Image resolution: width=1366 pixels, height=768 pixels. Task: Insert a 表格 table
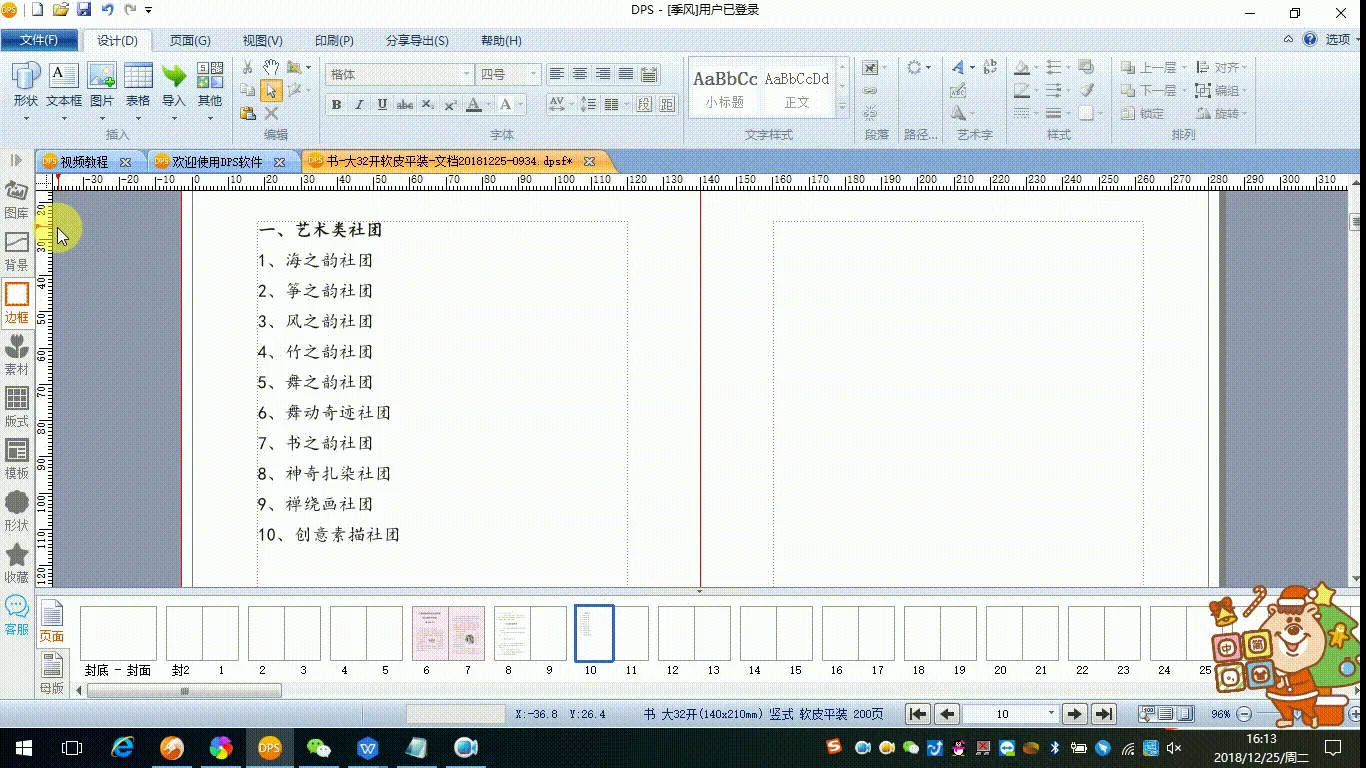coord(138,85)
